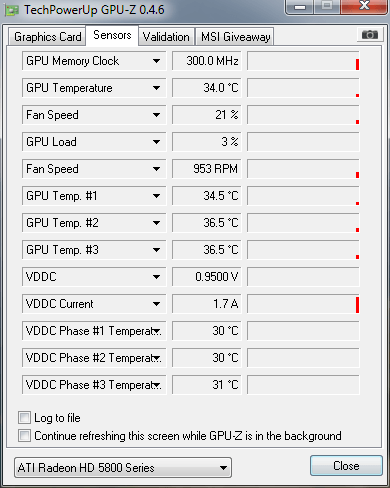Open the GPU Temperature sensor dropdown
390x488 pixels.
pyautogui.click(x=94, y=88)
